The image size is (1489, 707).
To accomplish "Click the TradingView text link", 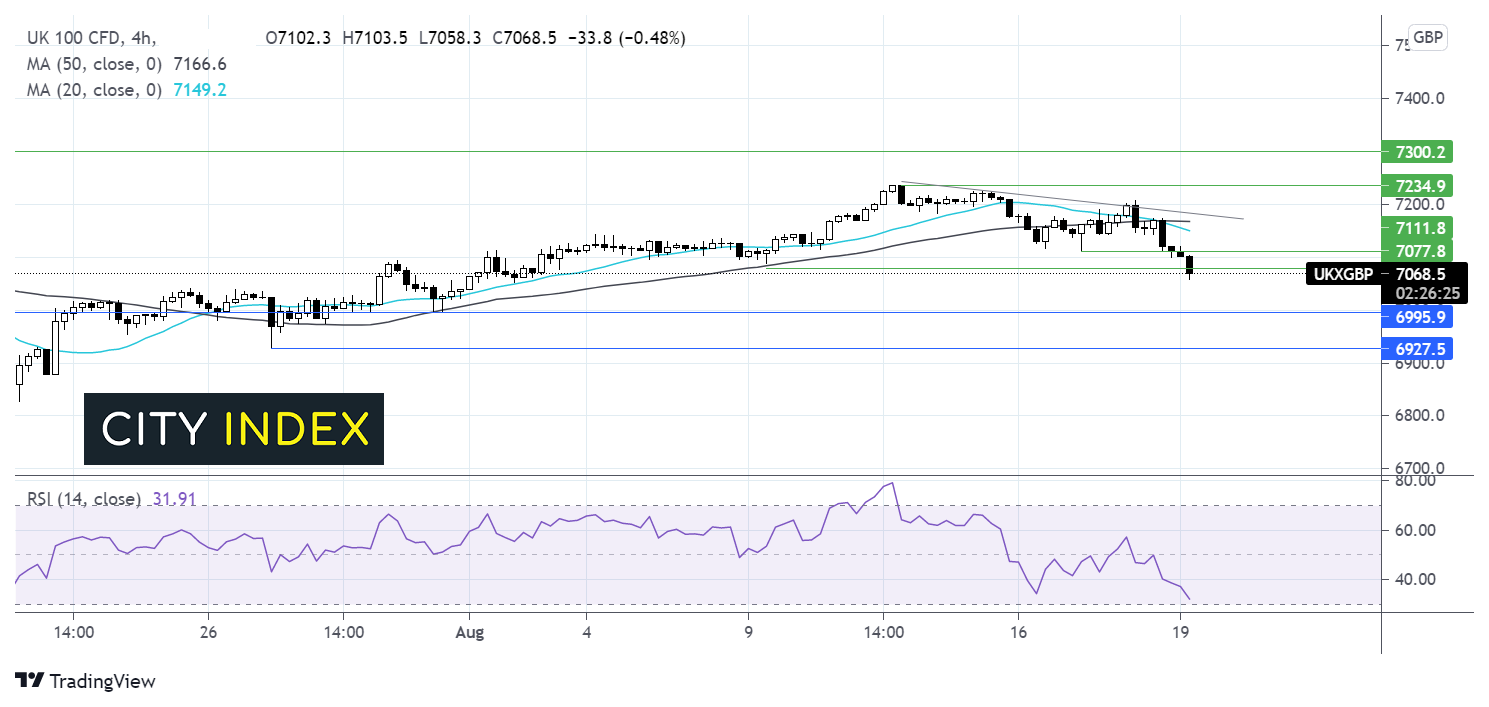I will click(103, 681).
